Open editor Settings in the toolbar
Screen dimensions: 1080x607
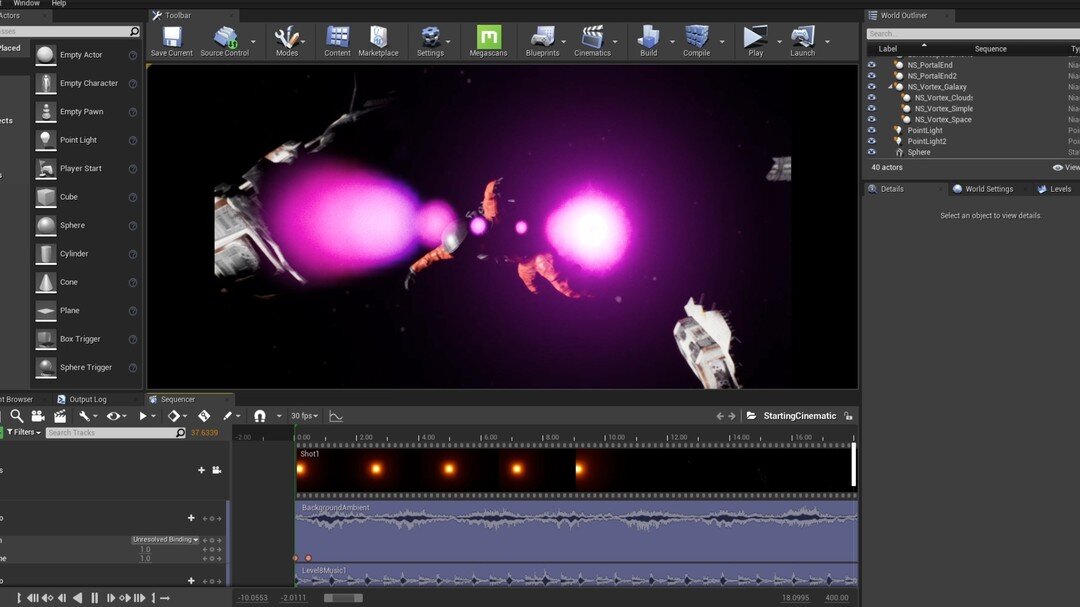coord(430,41)
